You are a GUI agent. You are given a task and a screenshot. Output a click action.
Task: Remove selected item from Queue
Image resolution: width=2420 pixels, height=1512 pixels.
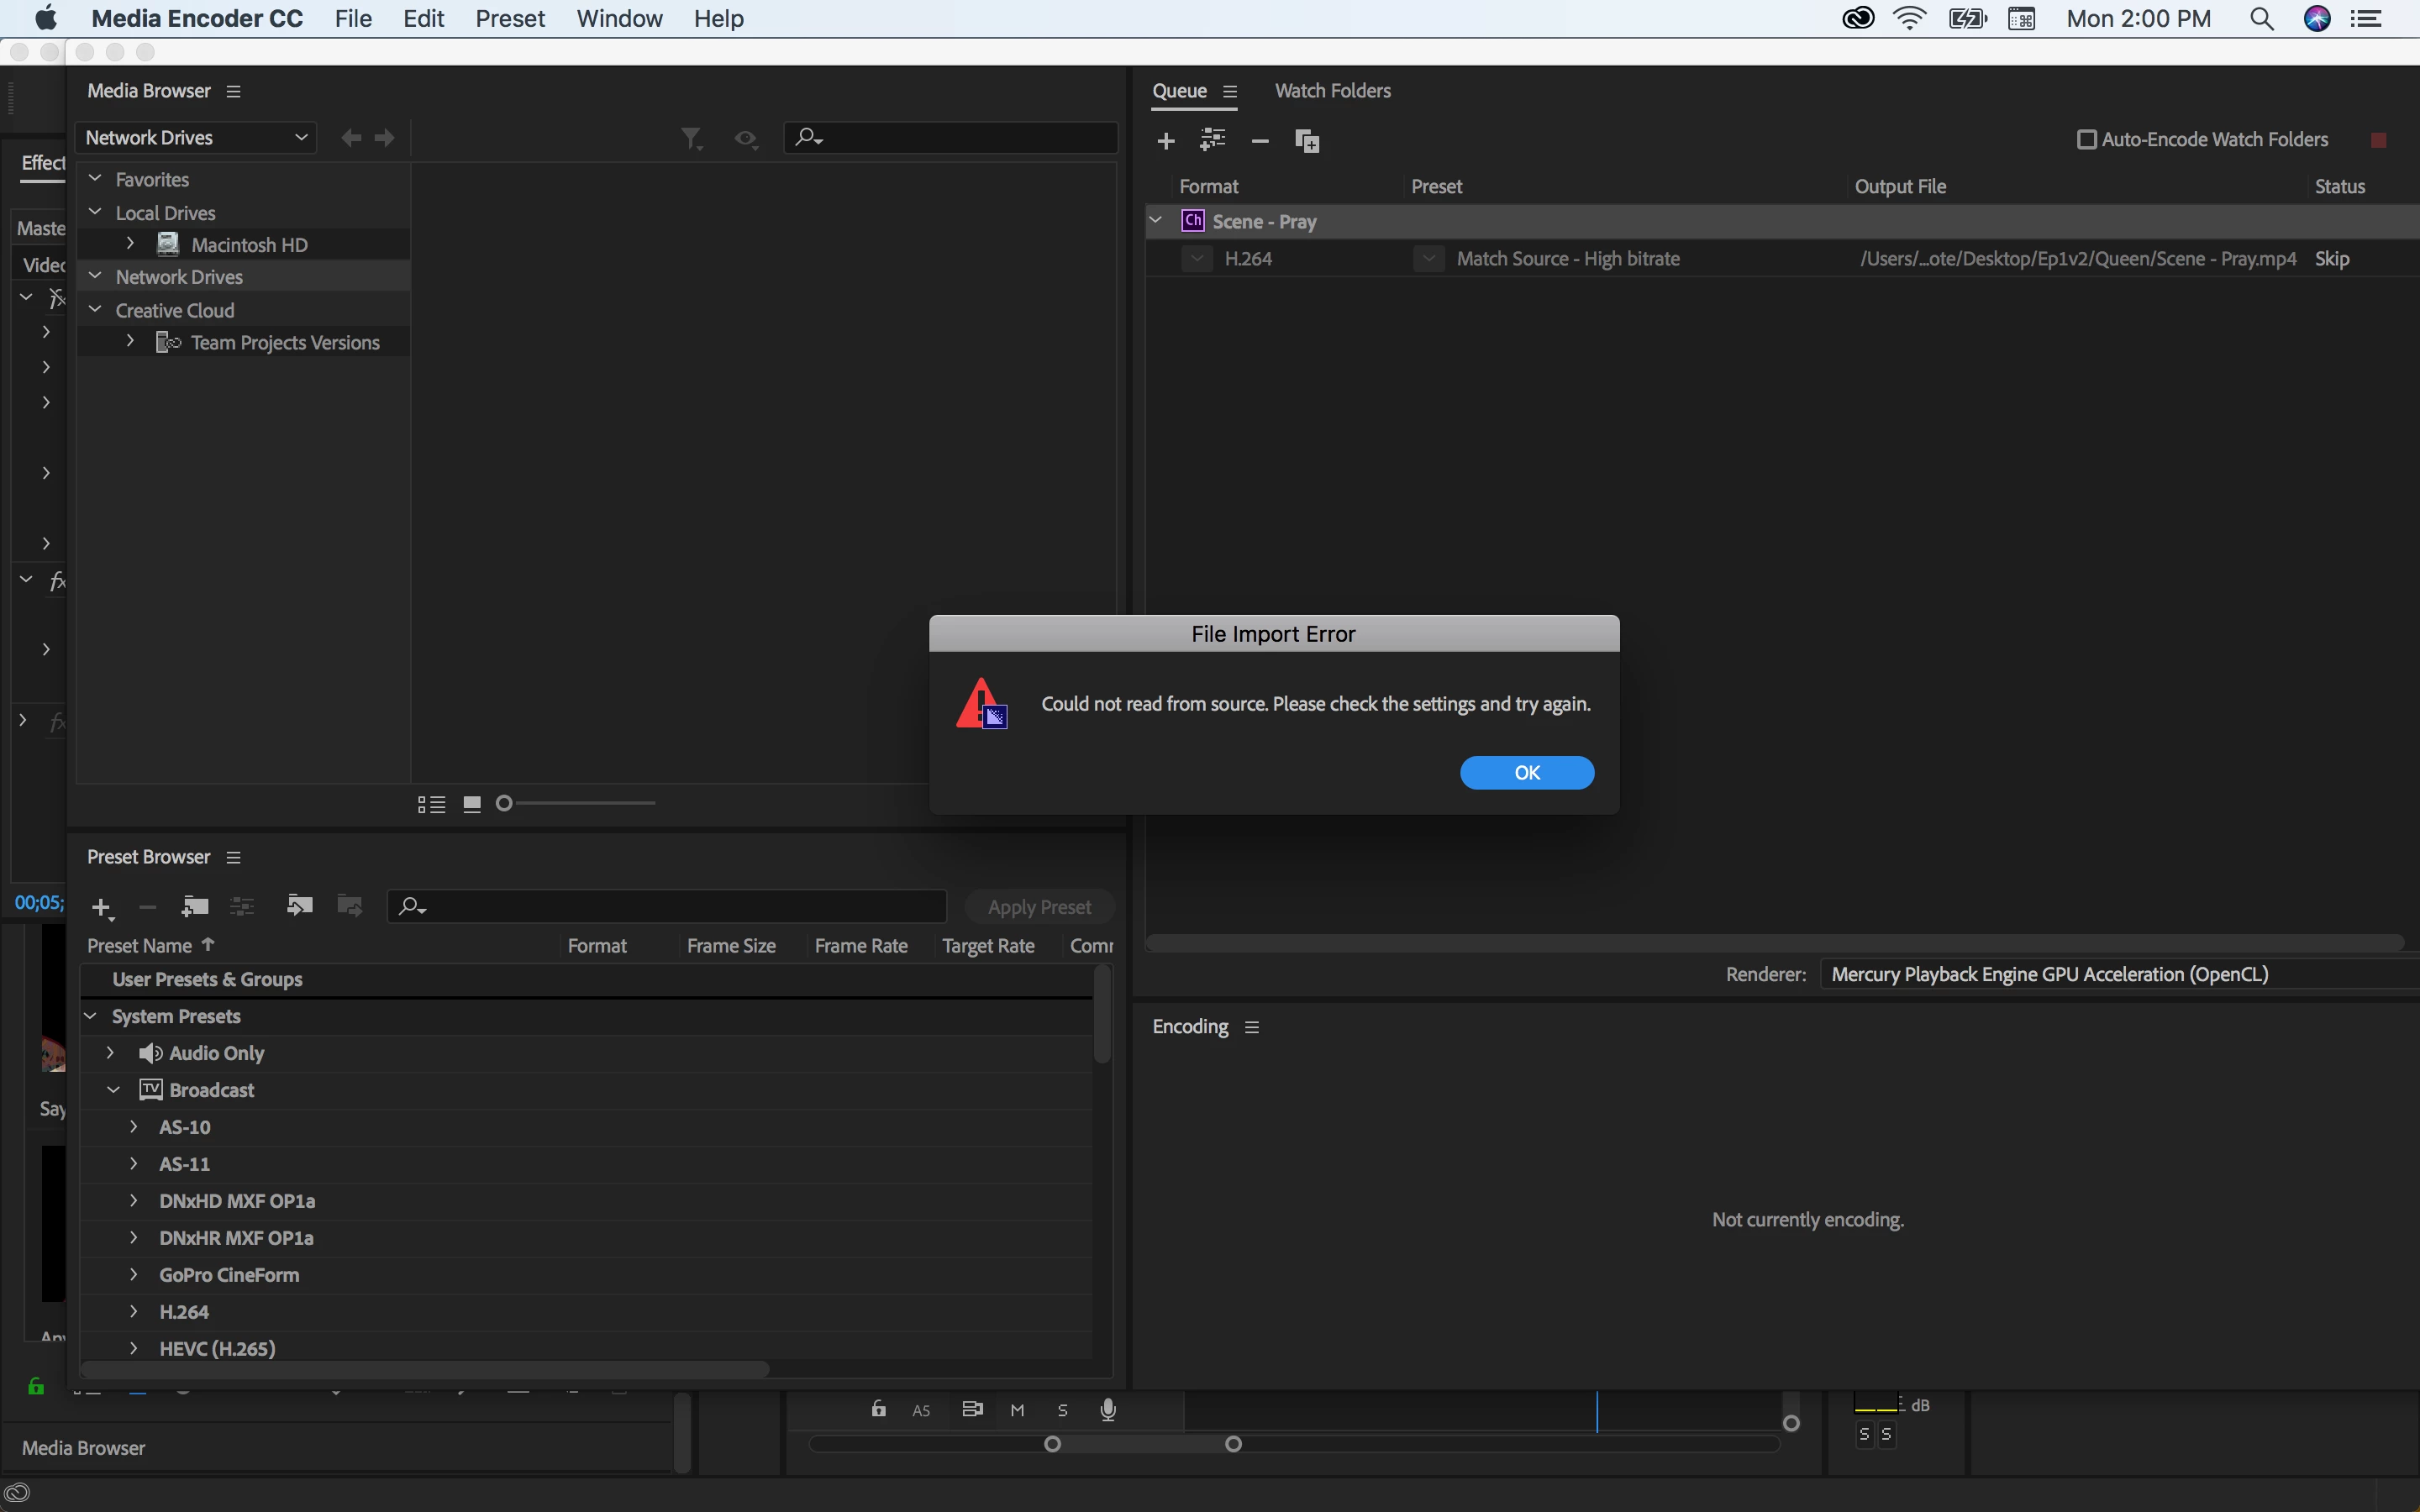[x=1260, y=141]
